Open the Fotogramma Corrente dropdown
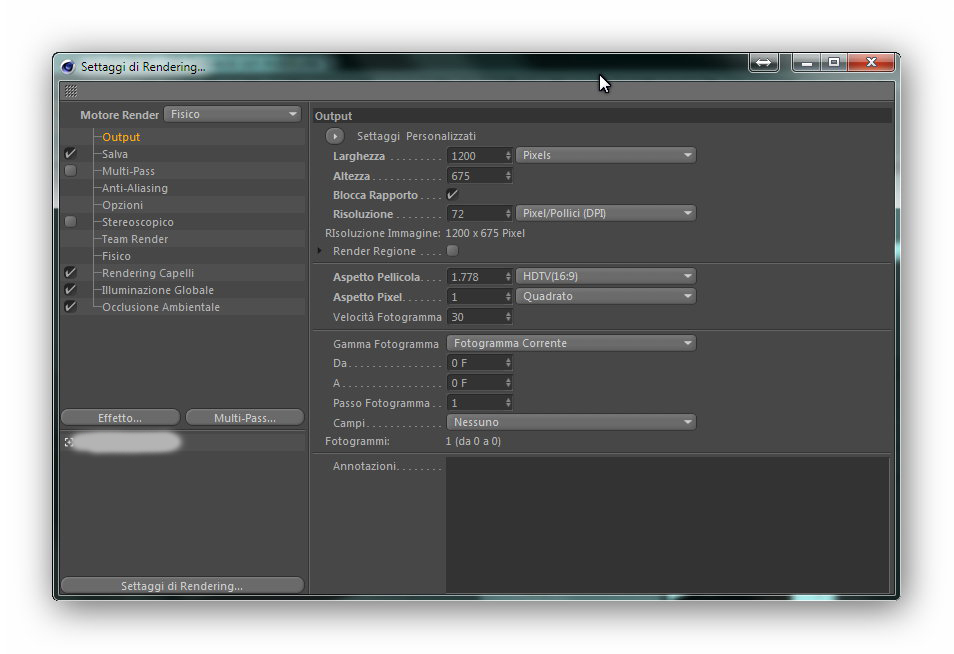954x654 pixels. point(571,343)
